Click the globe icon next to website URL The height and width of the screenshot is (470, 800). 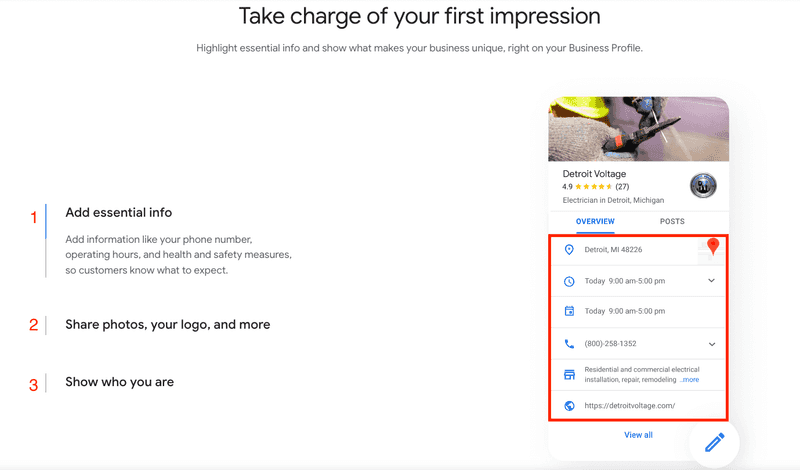click(x=569, y=406)
